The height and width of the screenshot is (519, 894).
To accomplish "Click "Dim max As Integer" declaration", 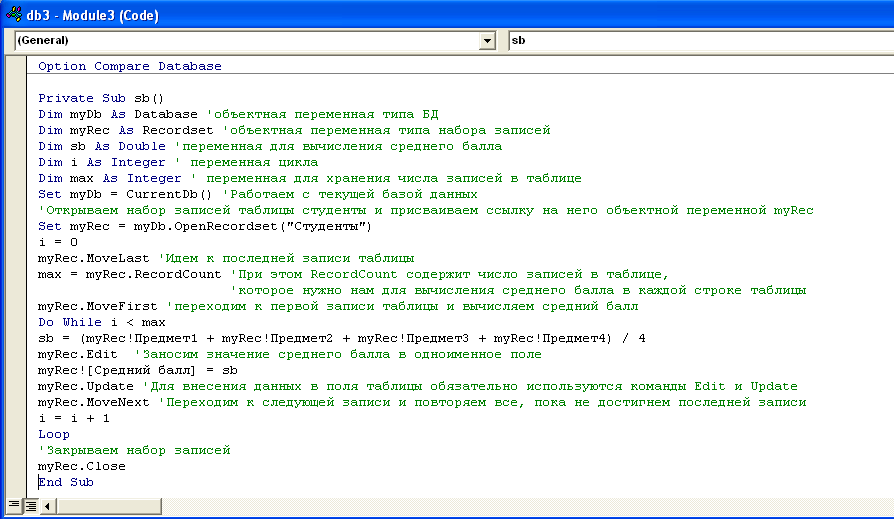I will point(110,178).
